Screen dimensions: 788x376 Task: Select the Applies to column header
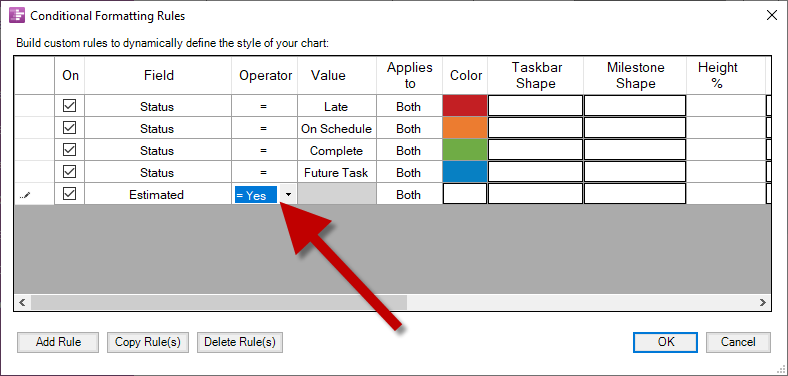point(410,75)
